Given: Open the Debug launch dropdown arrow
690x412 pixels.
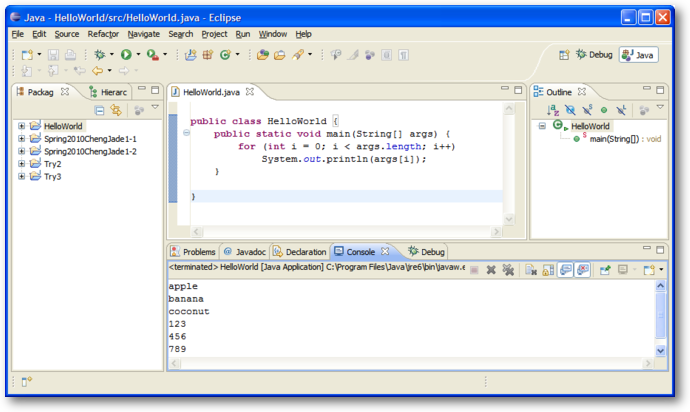Looking at the screenshot, I should (111, 55).
